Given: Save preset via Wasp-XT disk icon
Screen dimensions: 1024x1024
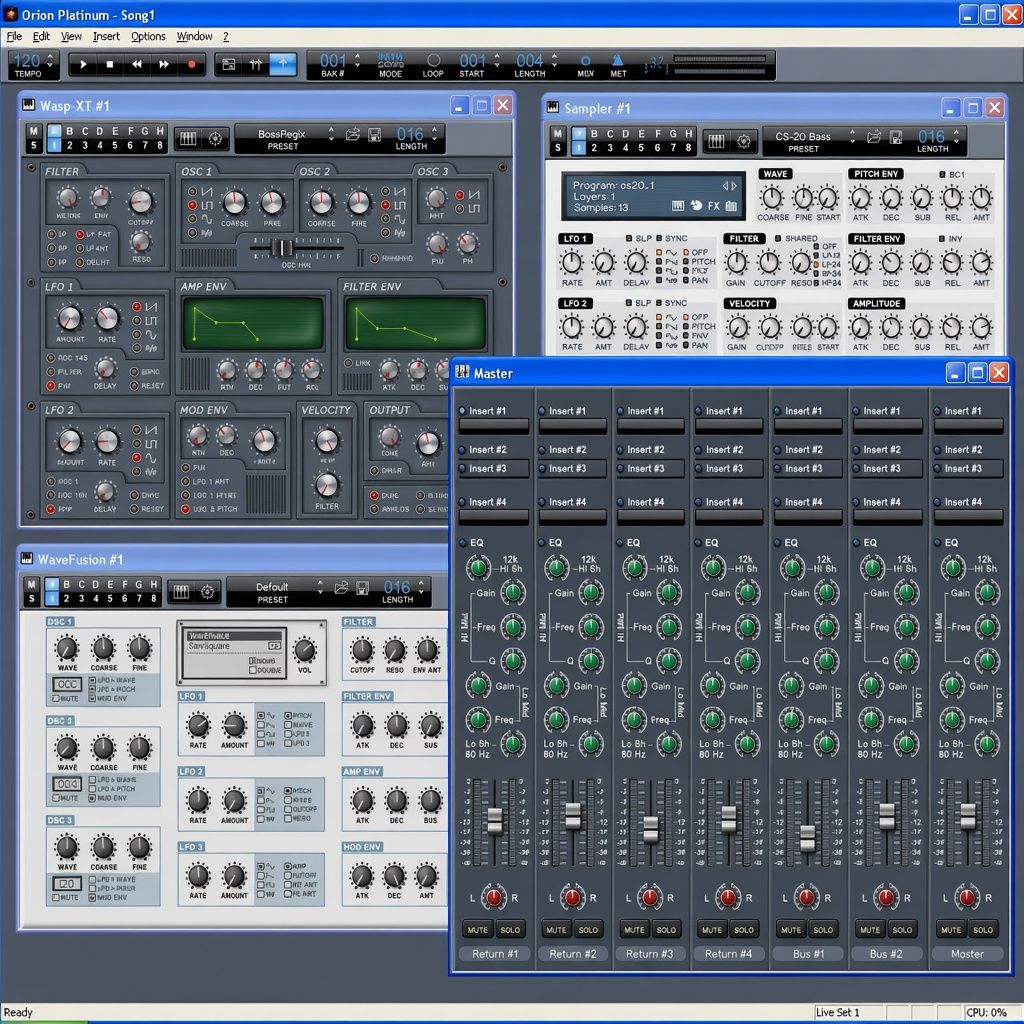Looking at the screenshot, I should 375,135.
